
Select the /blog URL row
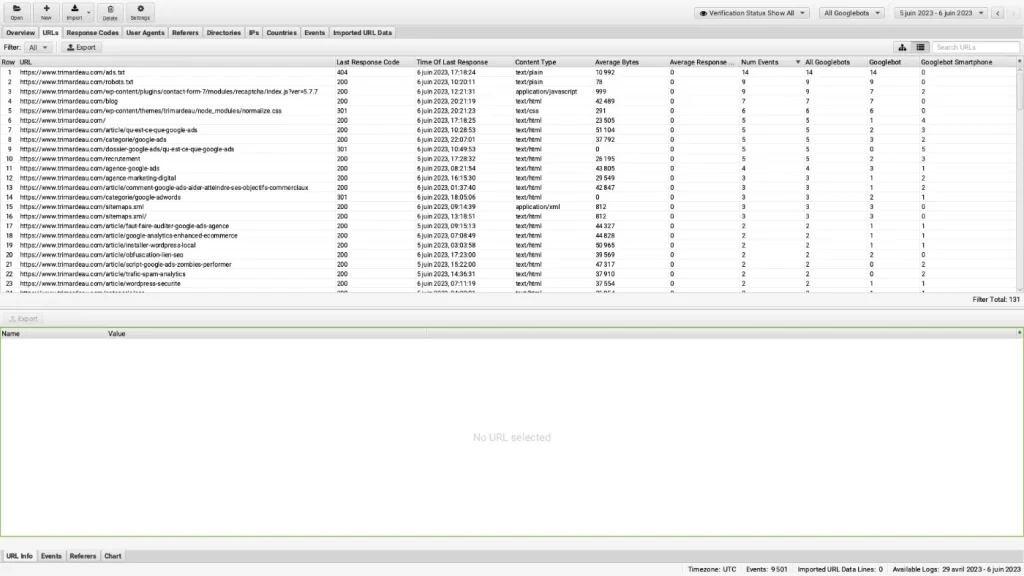click(509, 101)
